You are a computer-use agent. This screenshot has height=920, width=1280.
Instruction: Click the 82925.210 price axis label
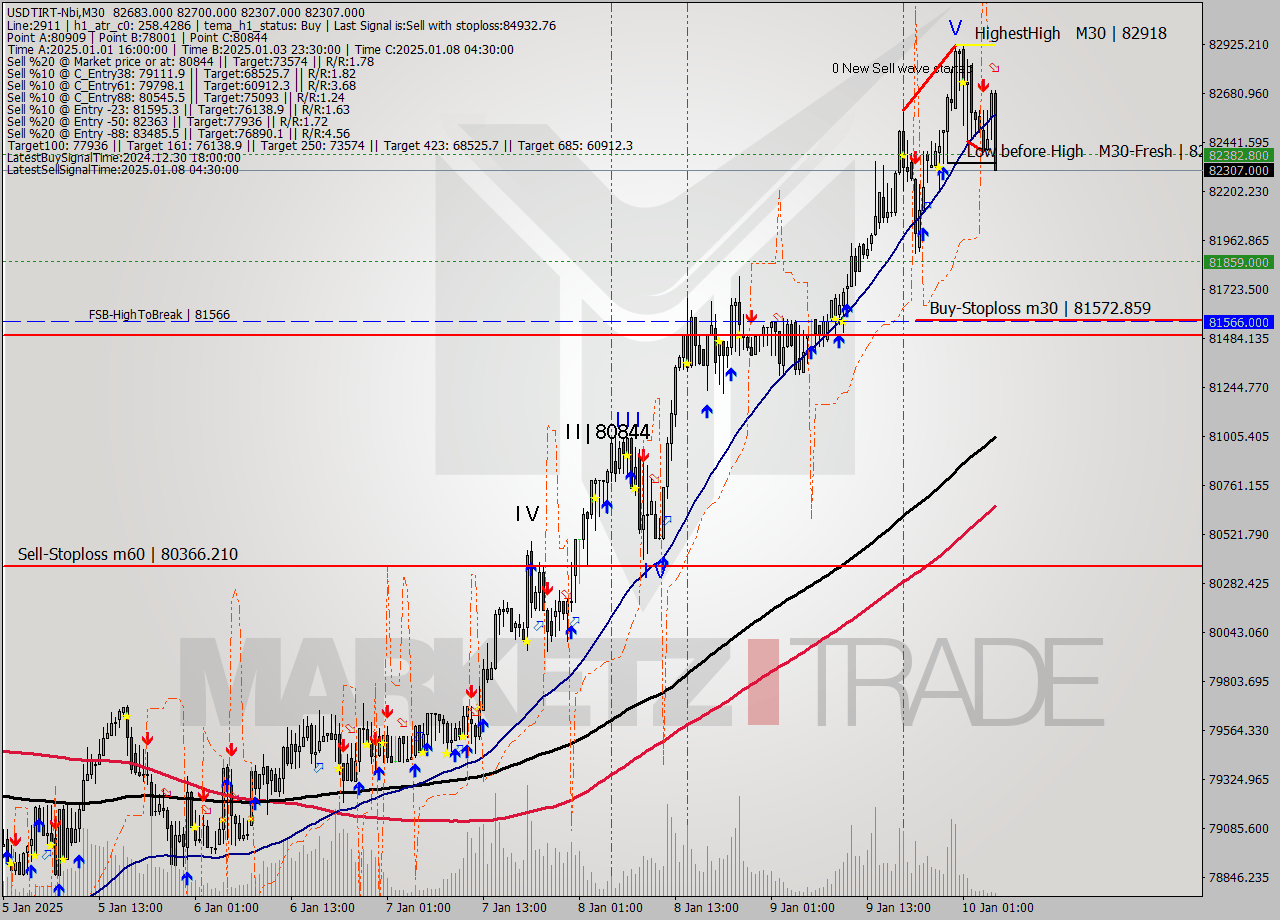pyautogui.click(x=1239, y=45)
